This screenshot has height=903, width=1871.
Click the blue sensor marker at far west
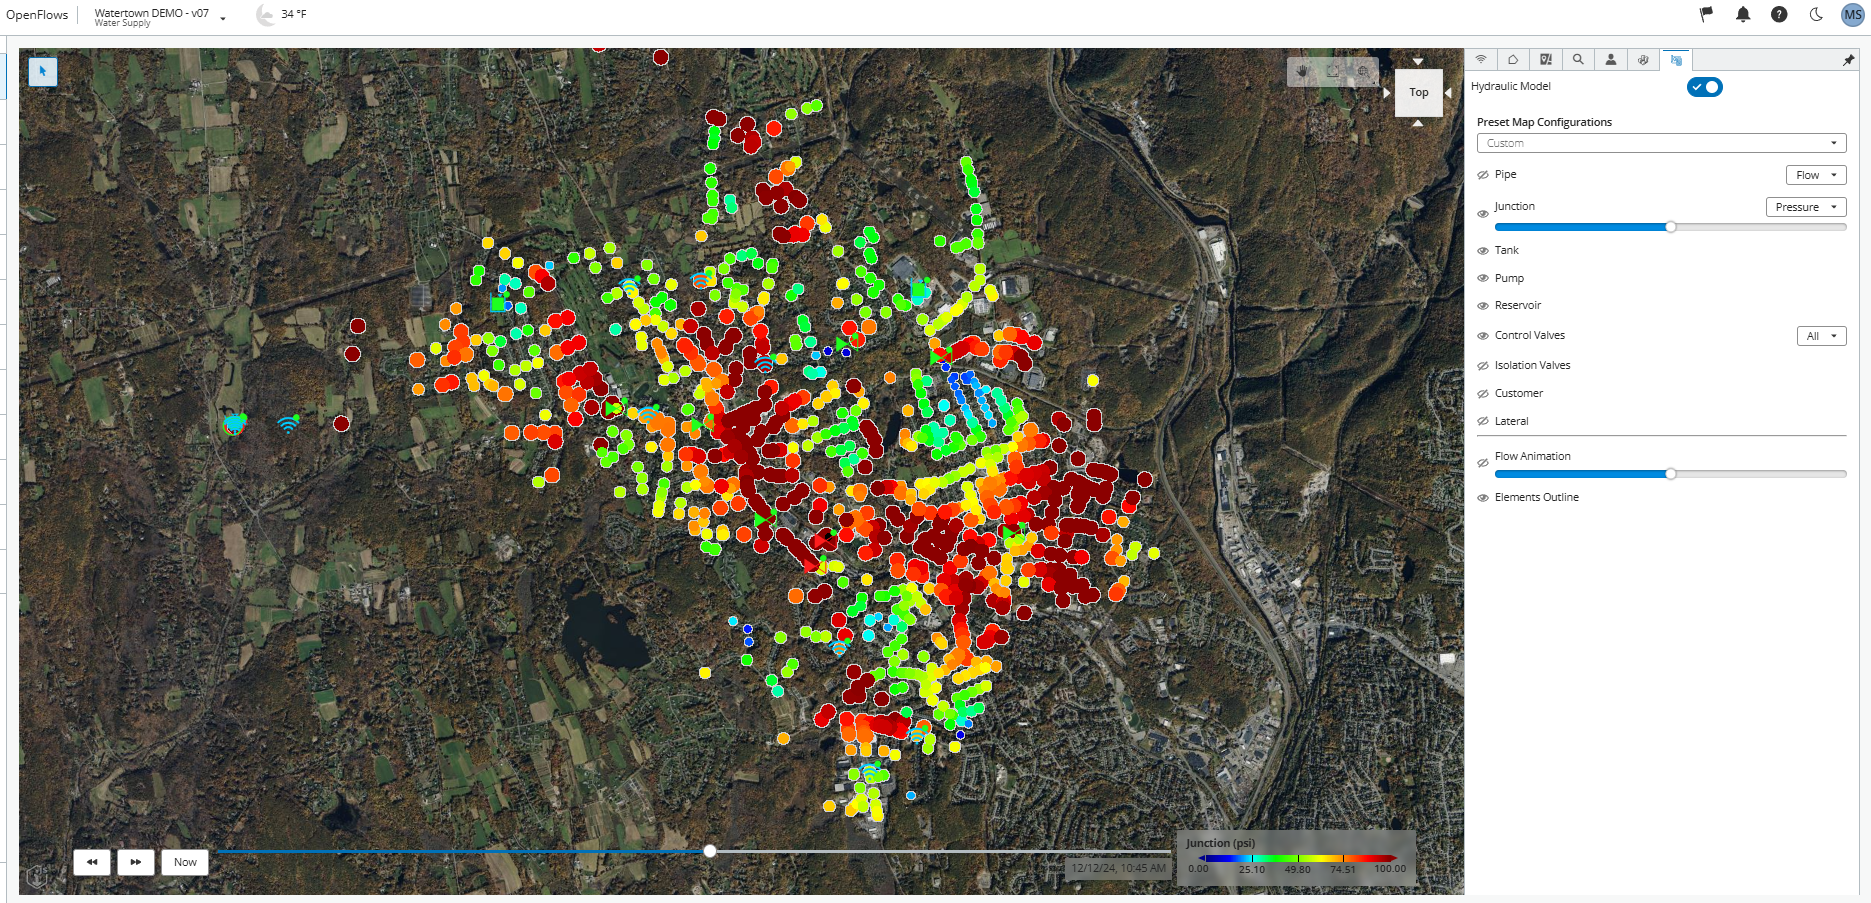pyautogui.click(x=235, y=424)
